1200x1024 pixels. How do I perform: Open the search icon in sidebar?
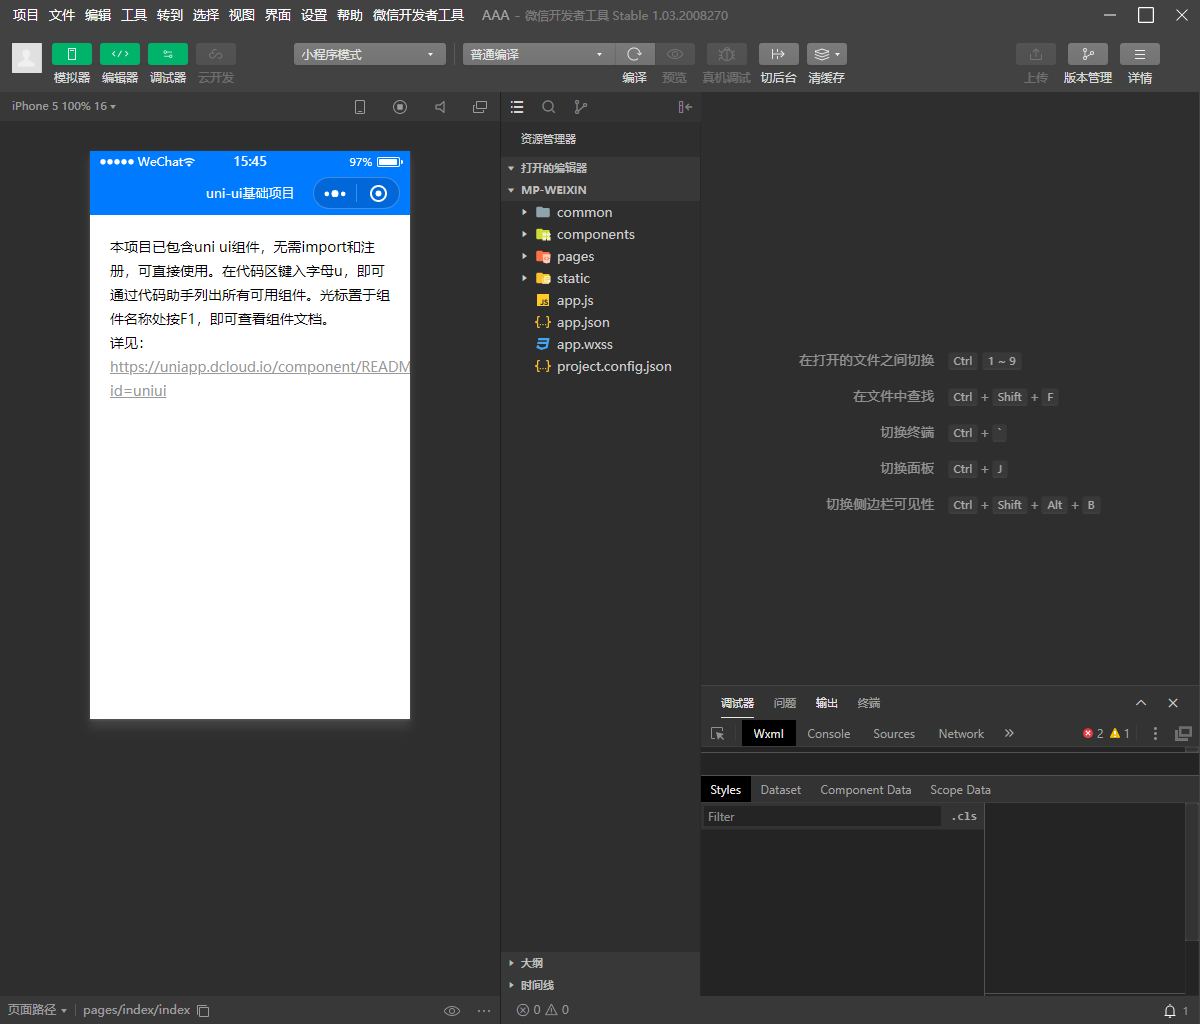pos(549,107)
